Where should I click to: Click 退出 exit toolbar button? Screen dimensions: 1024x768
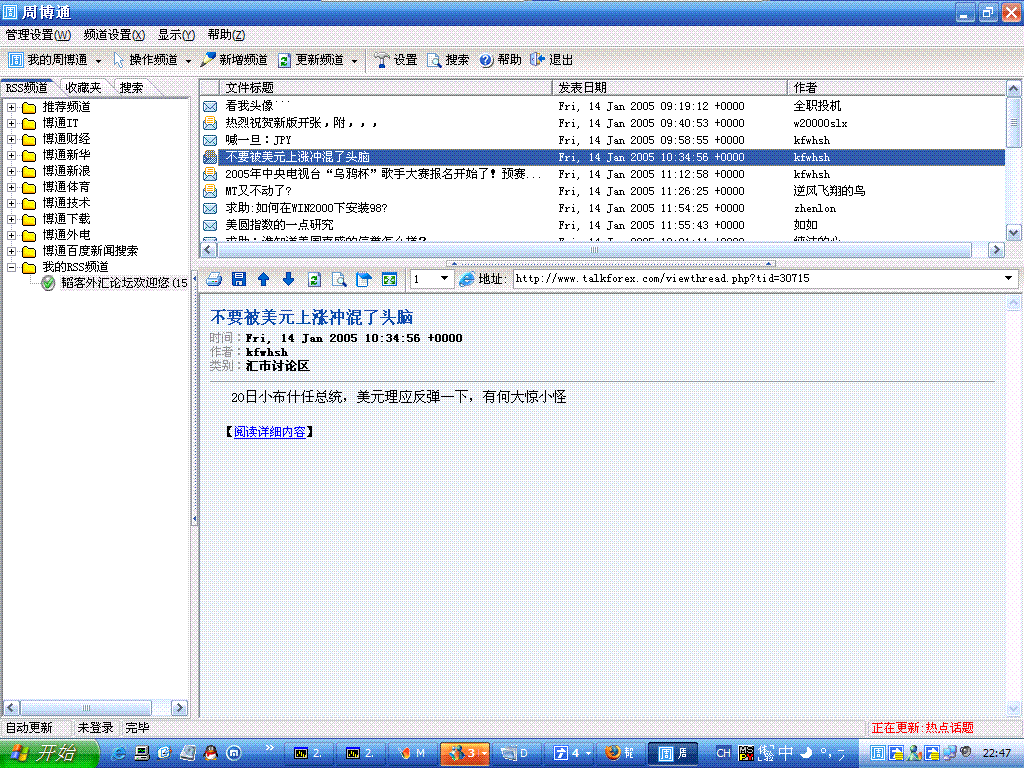pyautogui.click(x=552, y=59)
